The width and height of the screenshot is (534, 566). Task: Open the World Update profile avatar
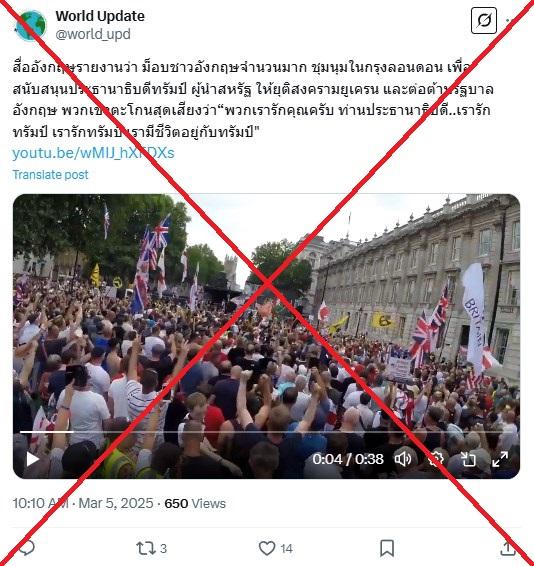(30, 26)
